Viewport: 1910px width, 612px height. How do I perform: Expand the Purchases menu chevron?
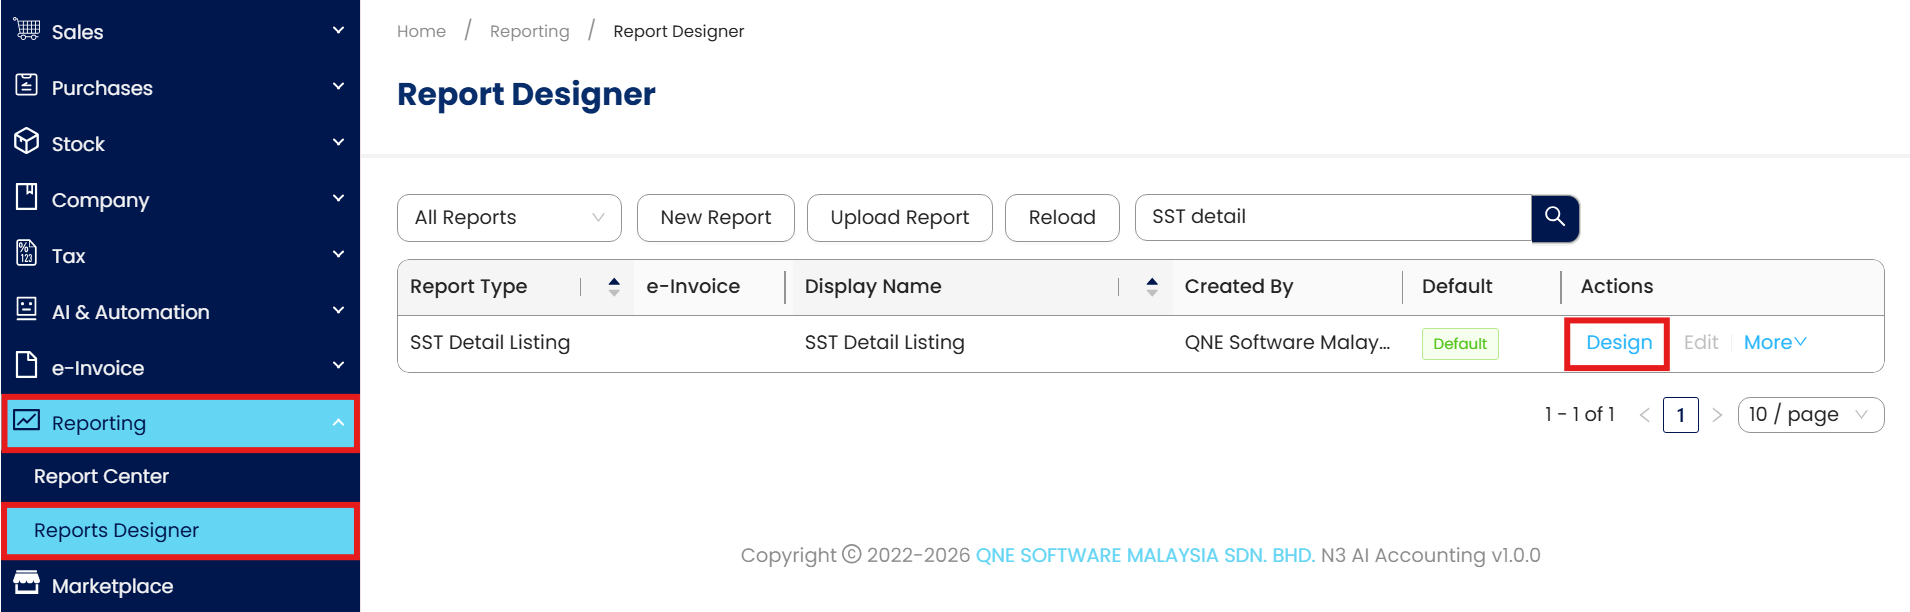coord(338,87)
